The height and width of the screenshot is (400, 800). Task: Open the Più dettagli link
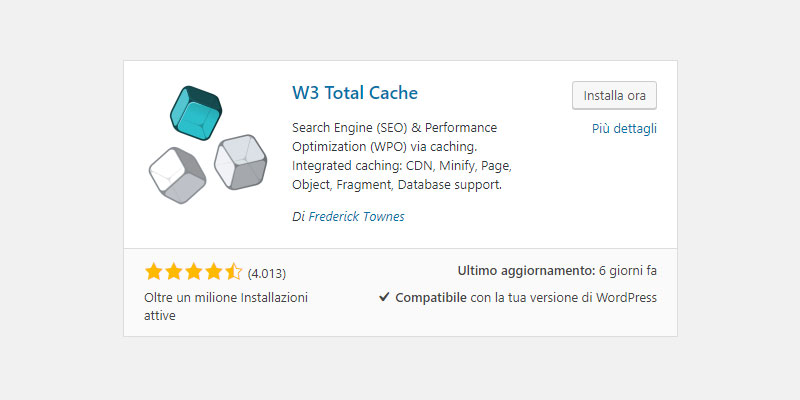coord(624,129)
